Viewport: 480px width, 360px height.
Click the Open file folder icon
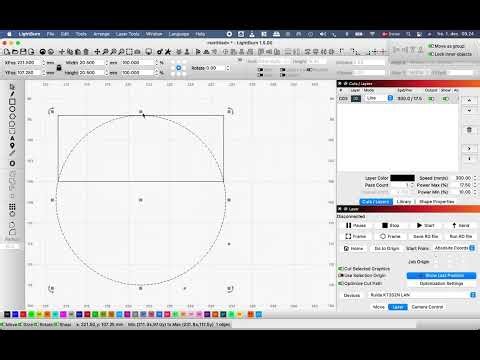click(15, 52)
